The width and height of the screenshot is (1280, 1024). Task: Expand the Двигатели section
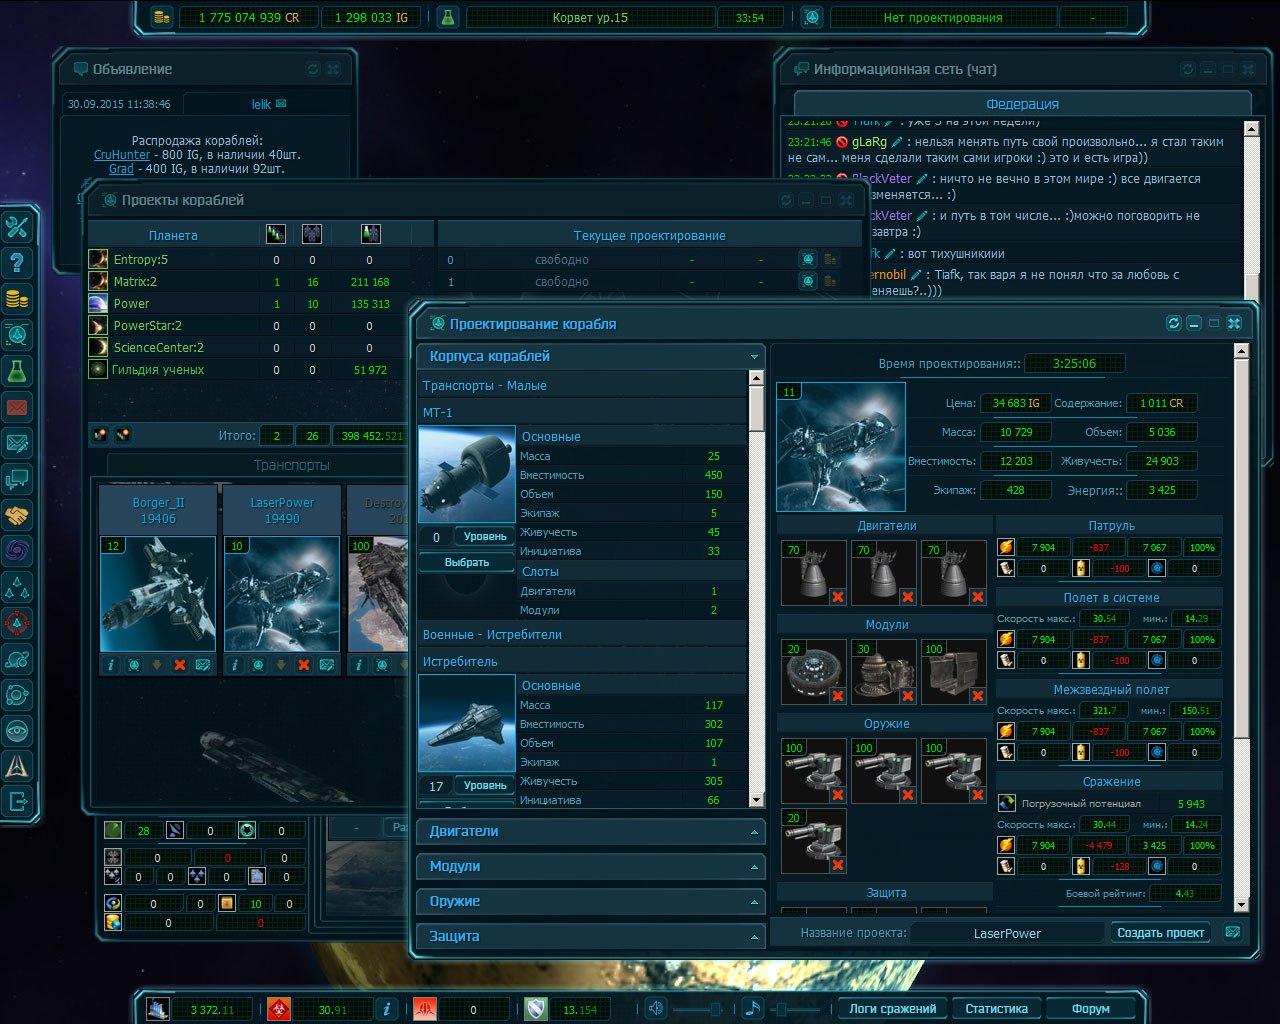(590, 831)
